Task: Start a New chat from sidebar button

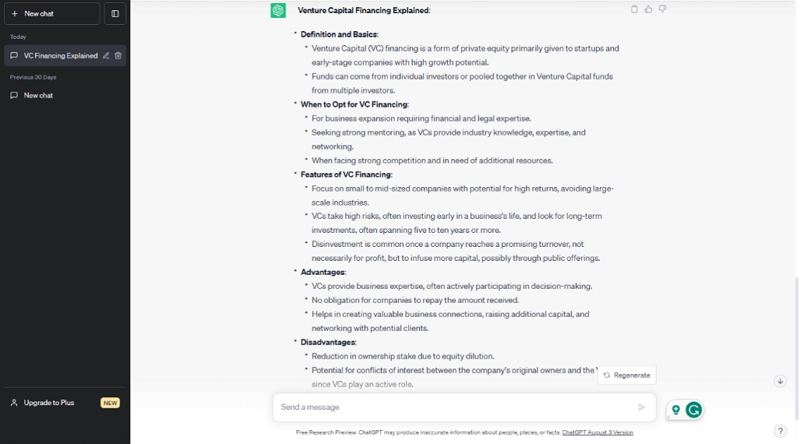Action: [52, 13]
